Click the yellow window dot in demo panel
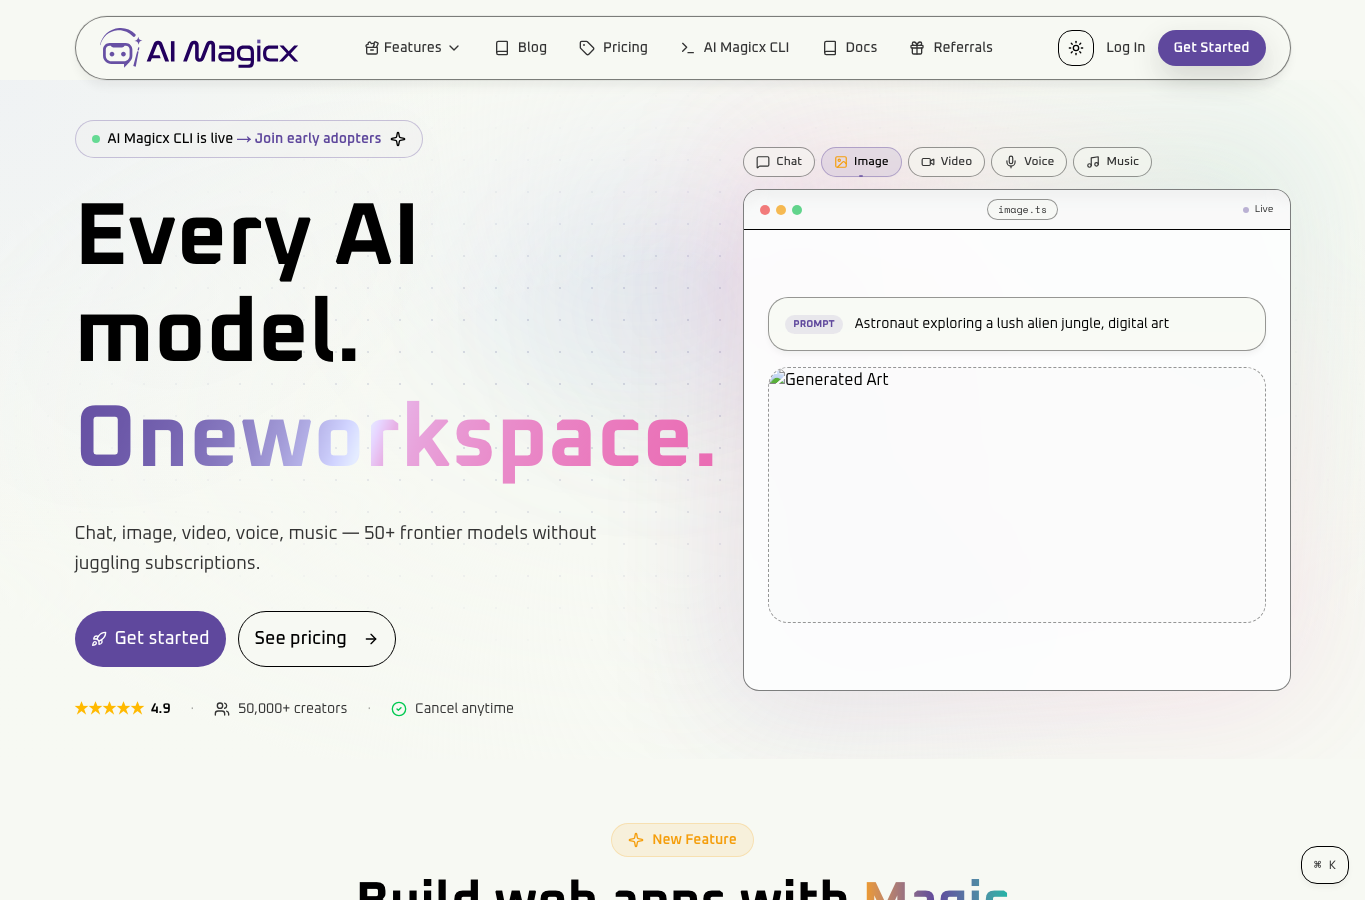Image resolution: width=1365 pixels, height=900 pixels. coord(781,210)
